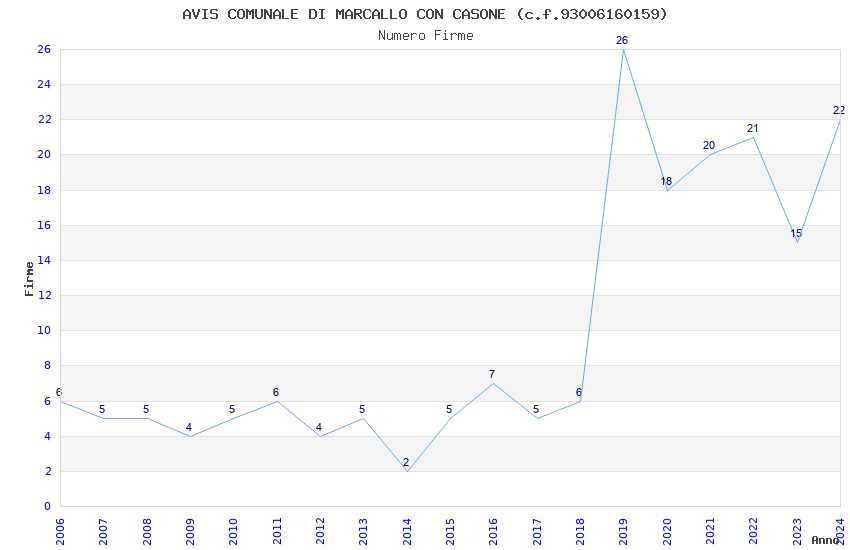Click the 26 tick label on y-axis

[x=44, y=49]
